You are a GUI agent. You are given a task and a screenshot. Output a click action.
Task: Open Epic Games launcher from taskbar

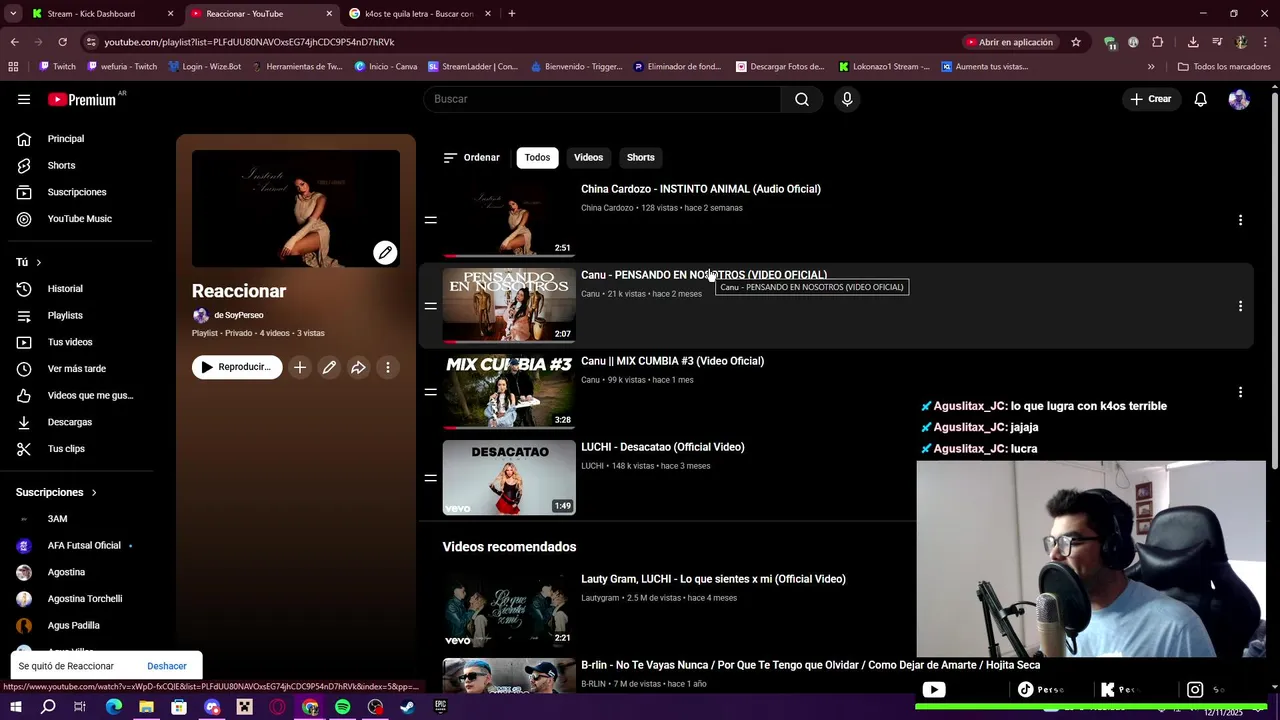(440, 707)
